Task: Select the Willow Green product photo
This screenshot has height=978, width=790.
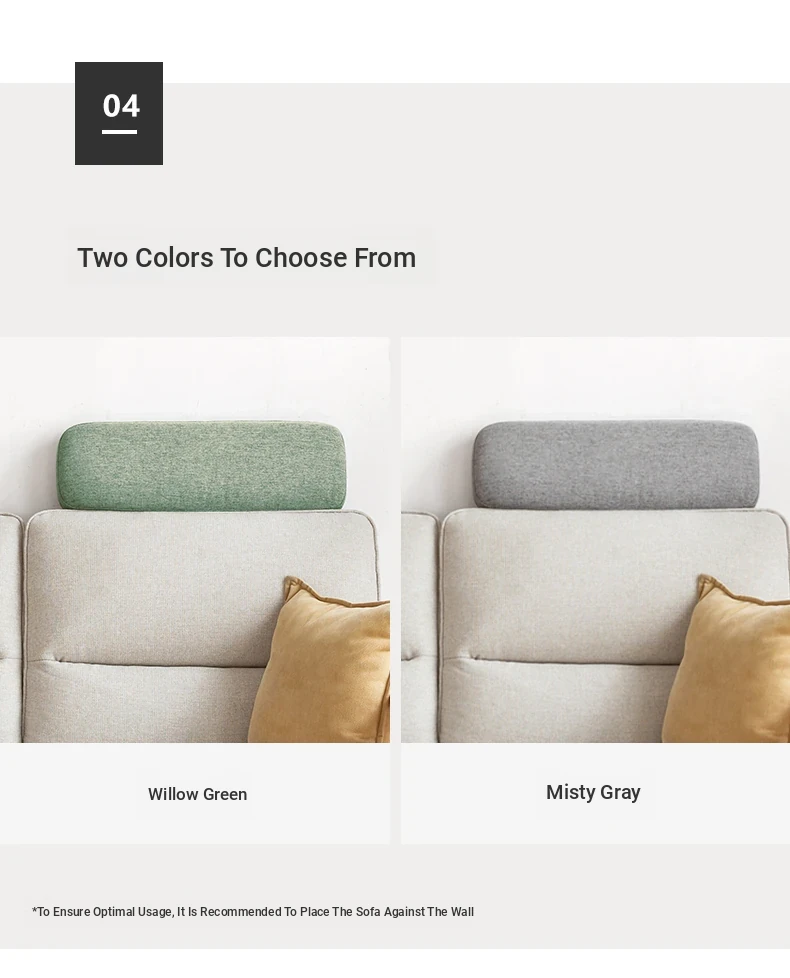Action: pyautogui.click(x=195, y=540)
